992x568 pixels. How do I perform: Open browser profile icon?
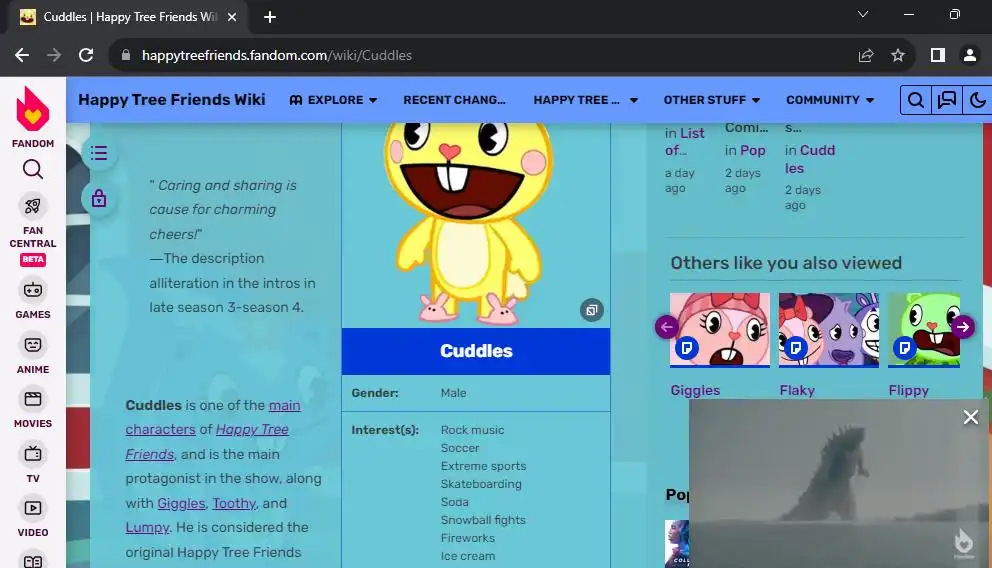[969, 56]
